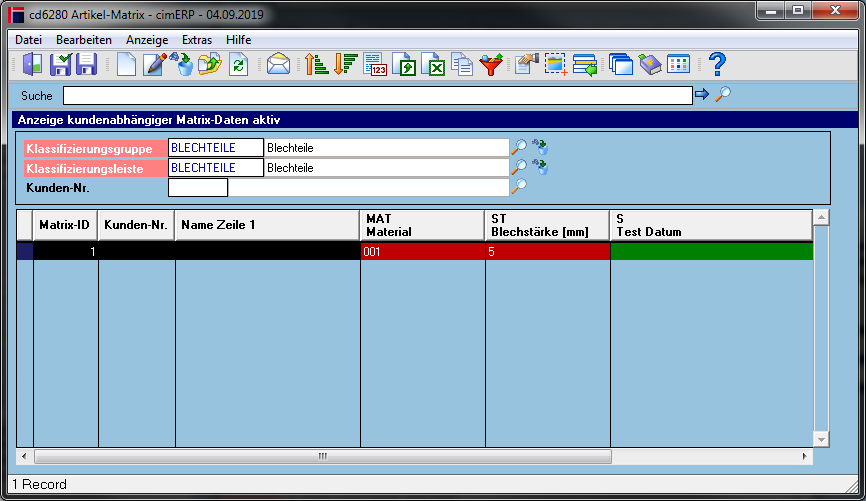
Task: Click the green Test Datum cell
Action: pos(711,251)
